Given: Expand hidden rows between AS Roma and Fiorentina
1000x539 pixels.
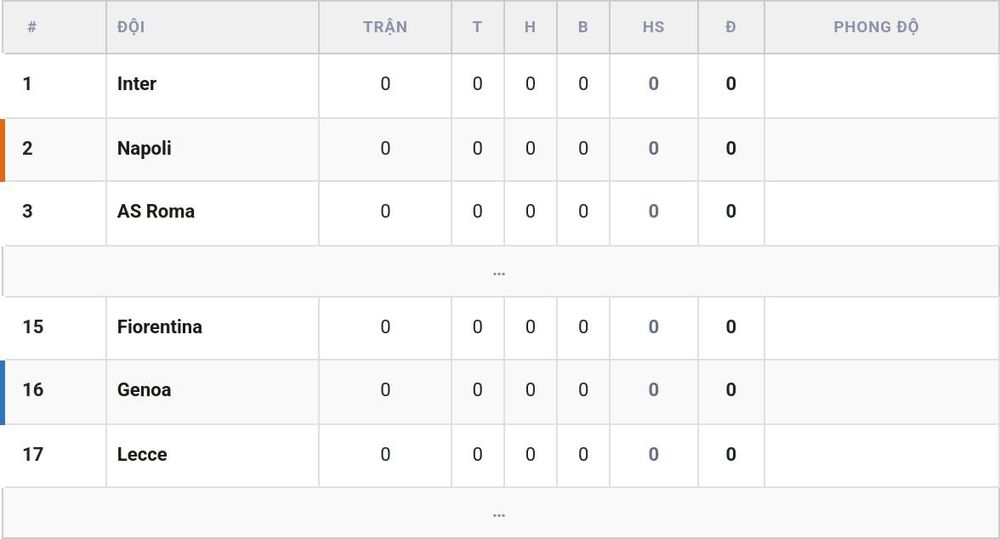Looking at the screenshot, I should click(500, 272).
